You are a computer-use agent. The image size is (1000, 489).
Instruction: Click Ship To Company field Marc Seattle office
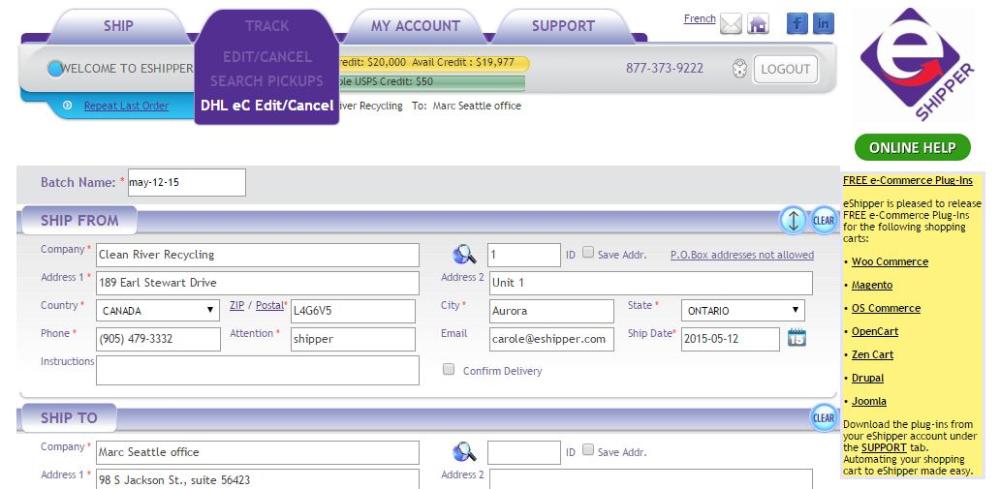tap(258, 452)
